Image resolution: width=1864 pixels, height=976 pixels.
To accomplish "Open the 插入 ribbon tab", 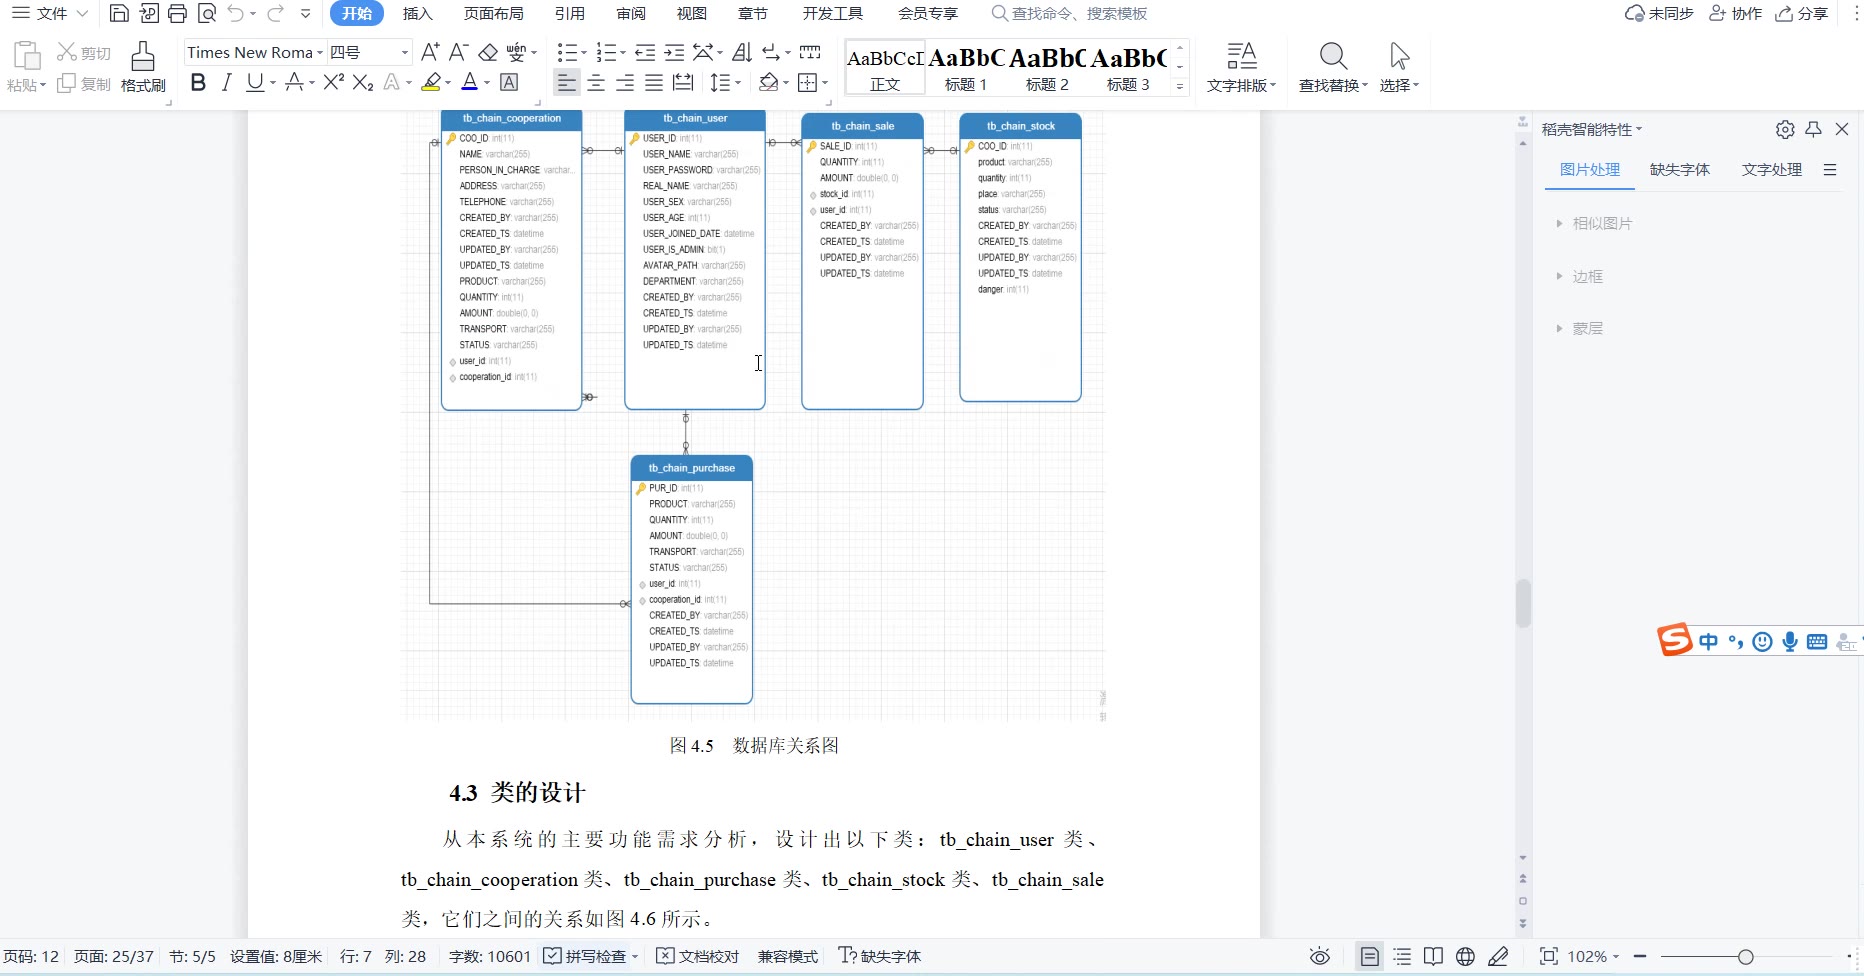I will [417, 13].
